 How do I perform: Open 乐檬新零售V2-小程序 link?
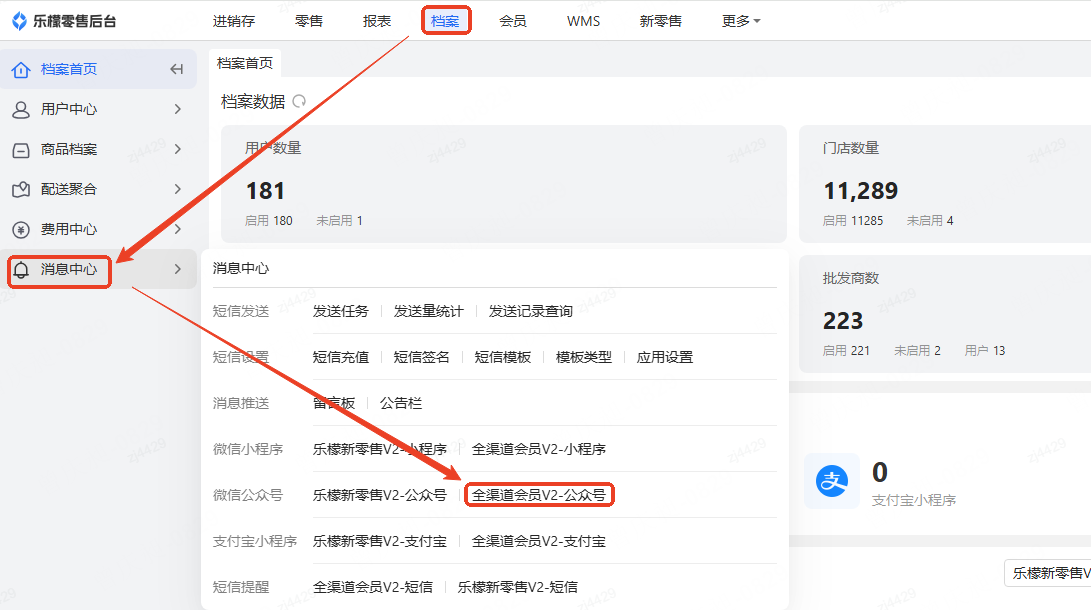pos(380,449)
